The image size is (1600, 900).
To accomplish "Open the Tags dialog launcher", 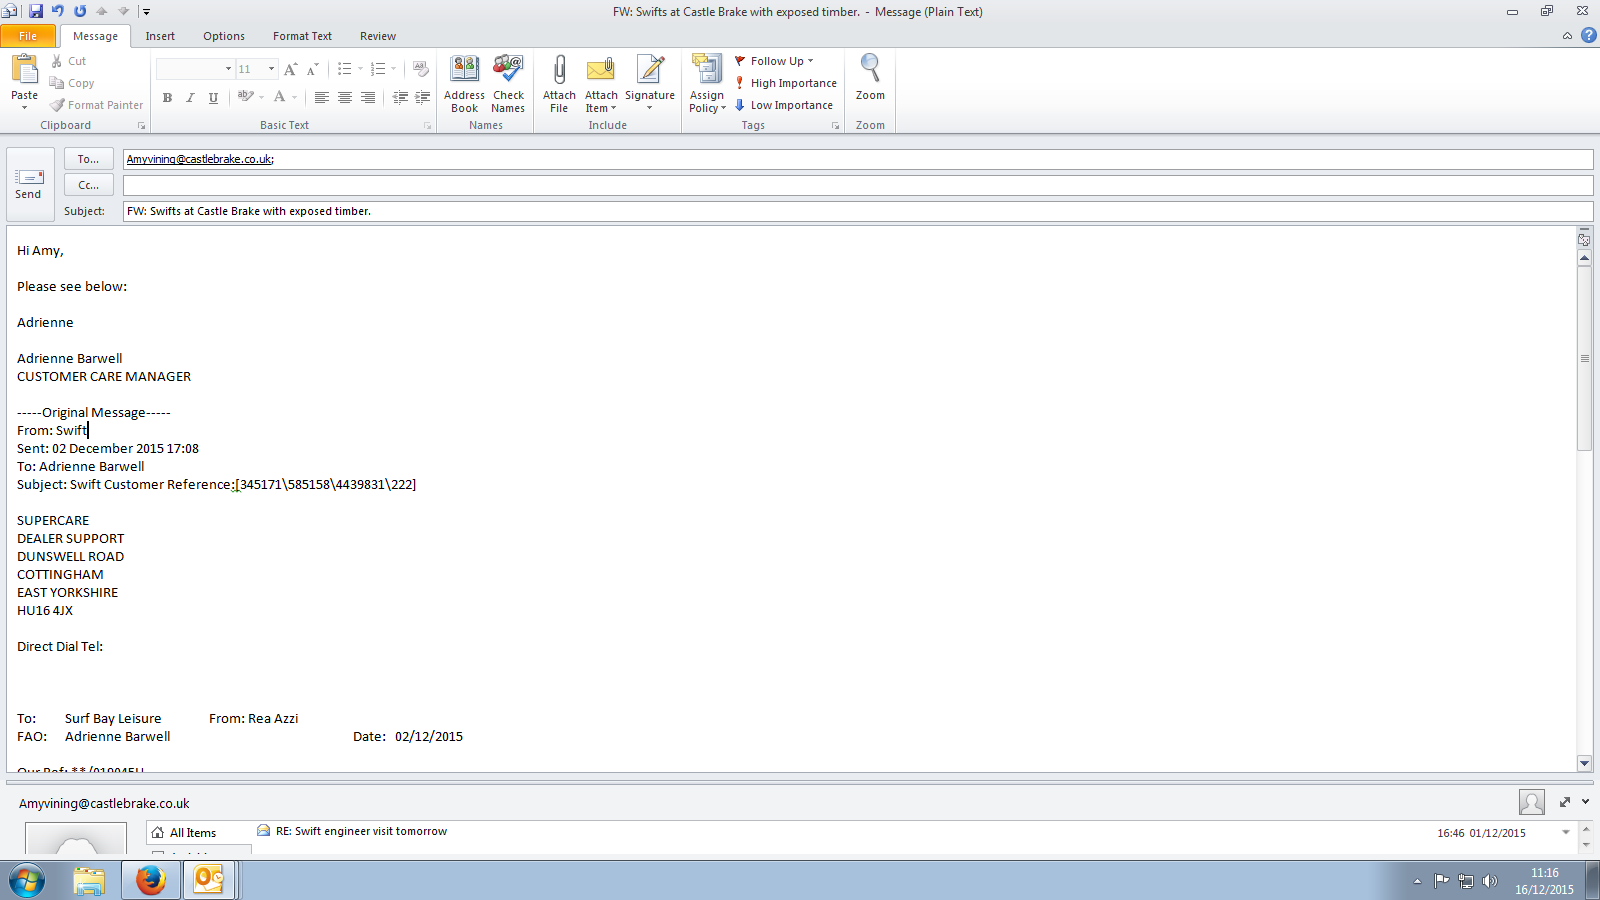I will [x=835, y=126].
